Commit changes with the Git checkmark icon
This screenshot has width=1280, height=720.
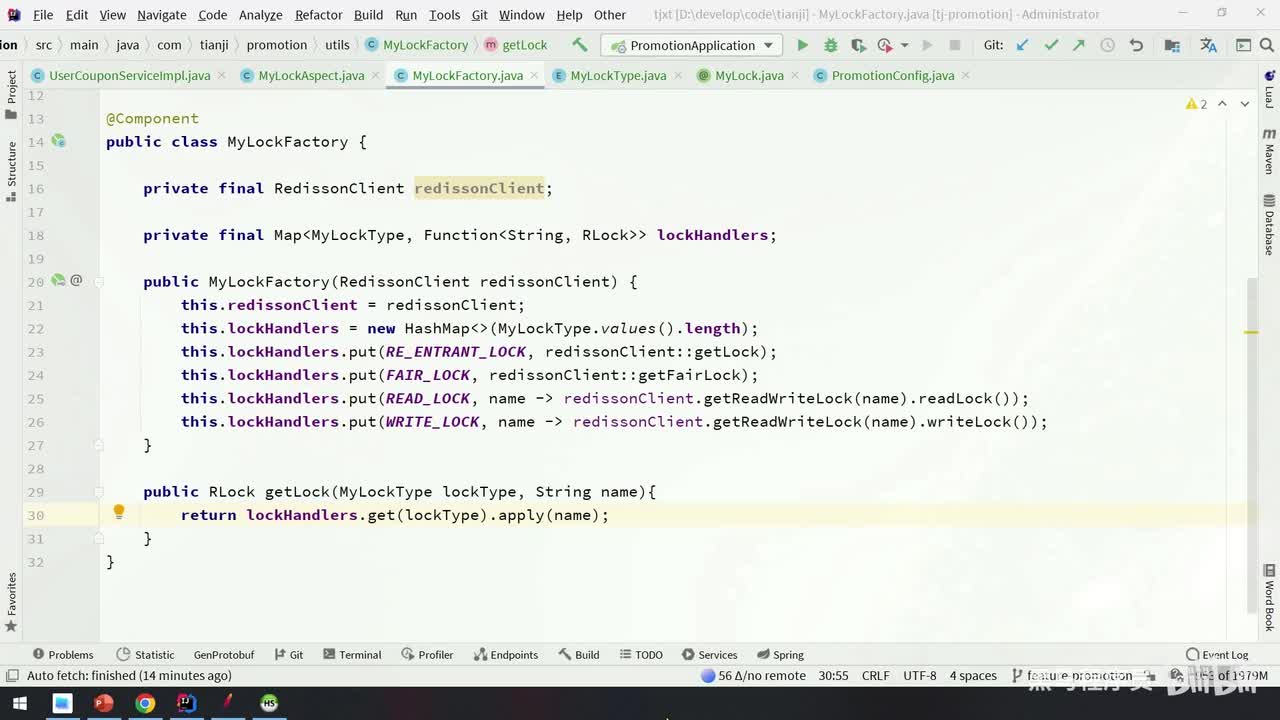(1051, 45)
